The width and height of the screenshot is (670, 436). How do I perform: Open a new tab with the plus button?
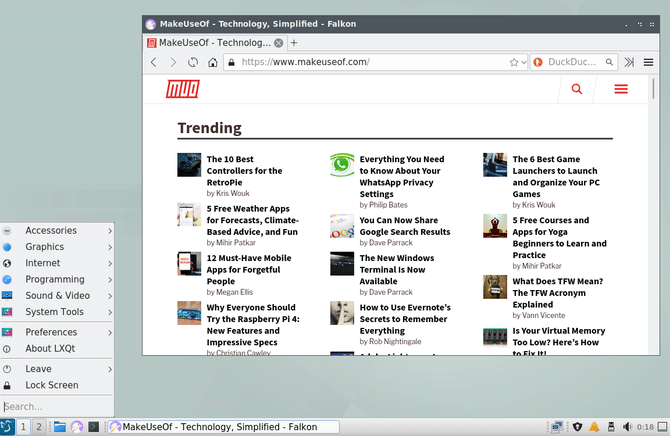point(294,43)
